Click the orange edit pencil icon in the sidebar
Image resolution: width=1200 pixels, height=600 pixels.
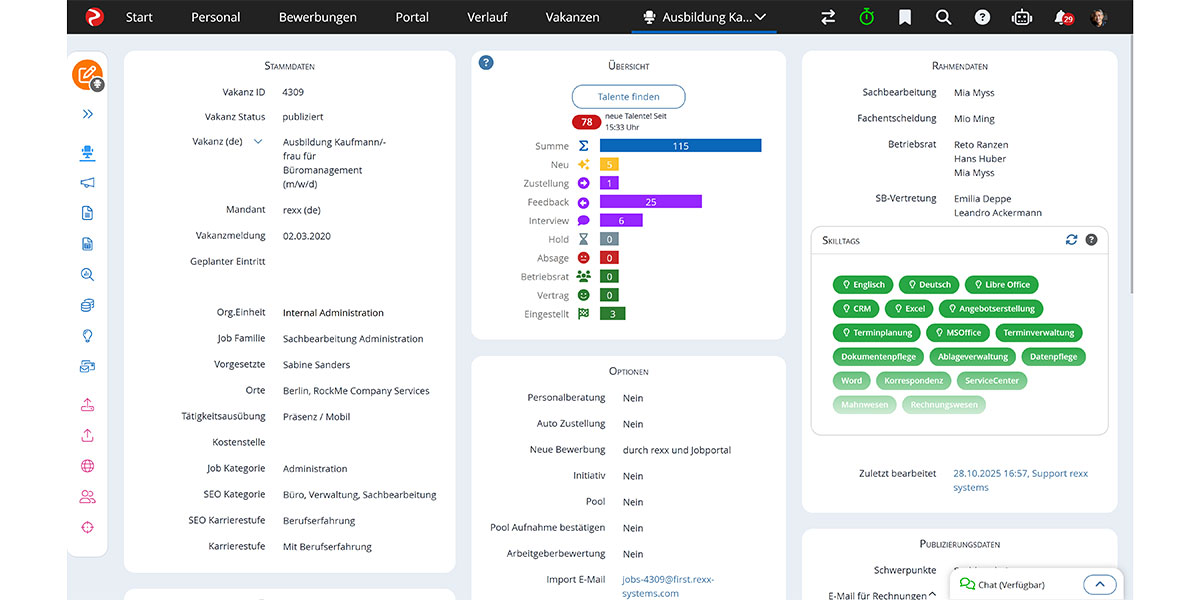(85, 73)
